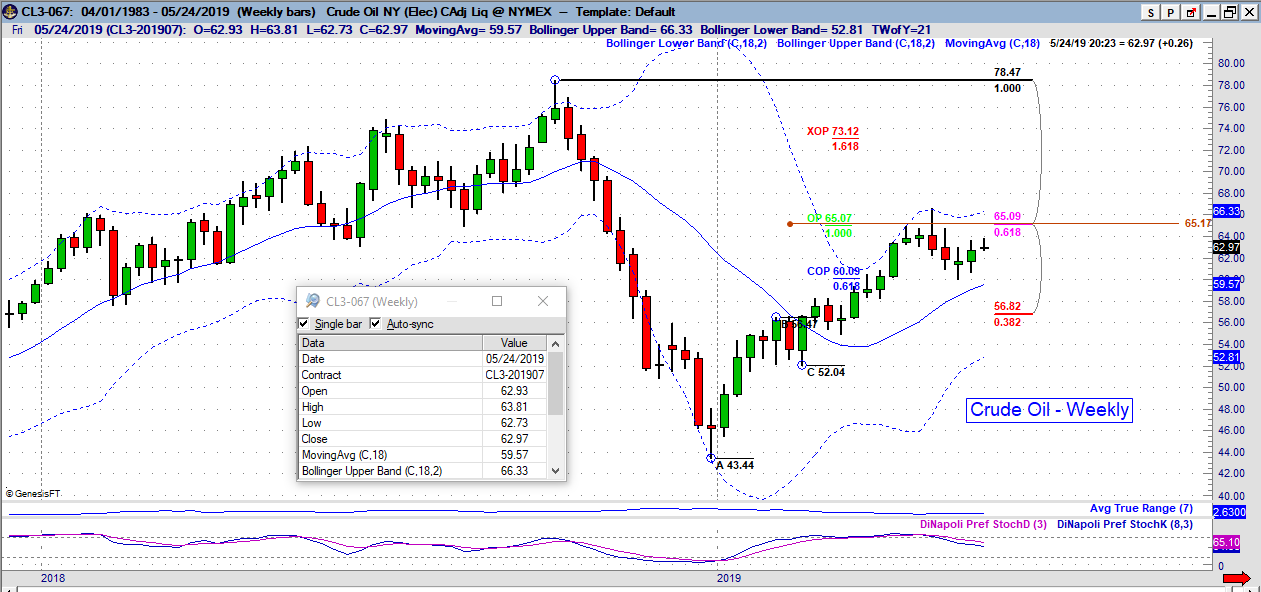Click the 62.97 last price tag
The image size is (1261, 592).
[1226, 248]
